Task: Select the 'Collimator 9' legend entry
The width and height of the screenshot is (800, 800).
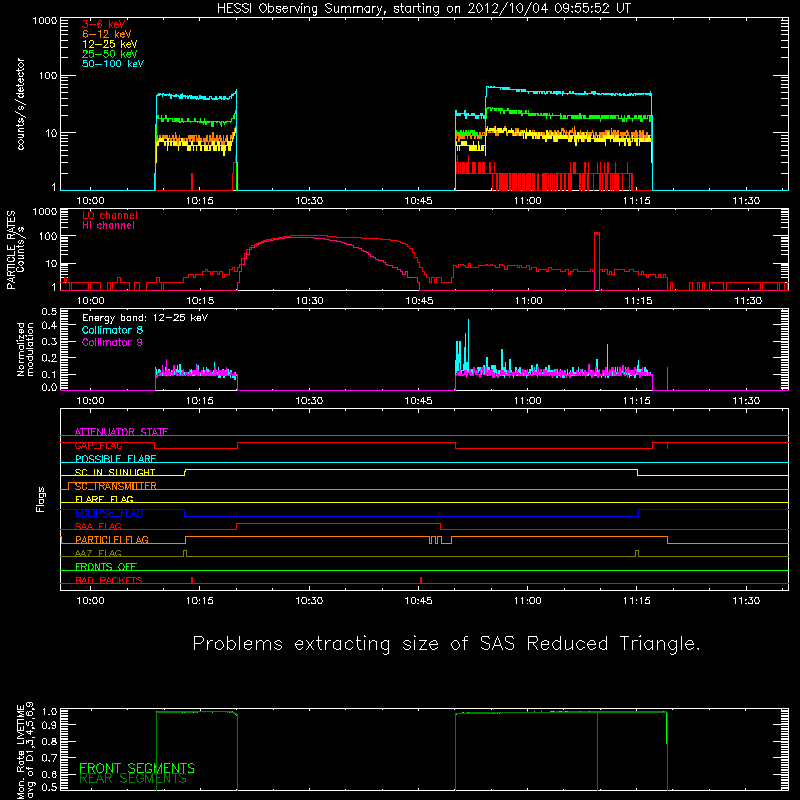Action: pos(112,342)
